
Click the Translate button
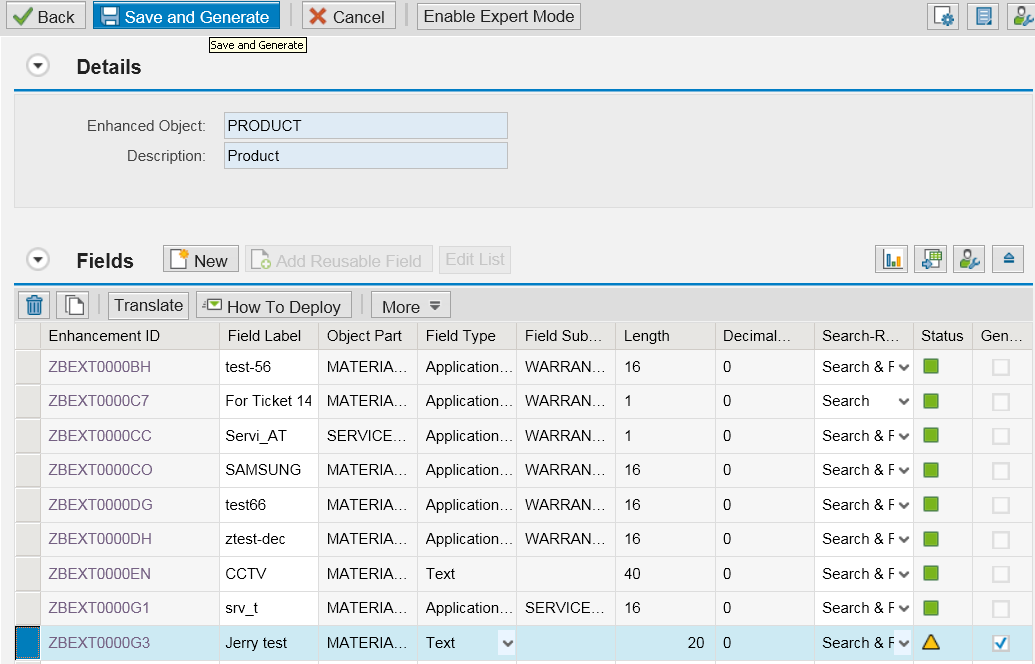coord(149,306)
